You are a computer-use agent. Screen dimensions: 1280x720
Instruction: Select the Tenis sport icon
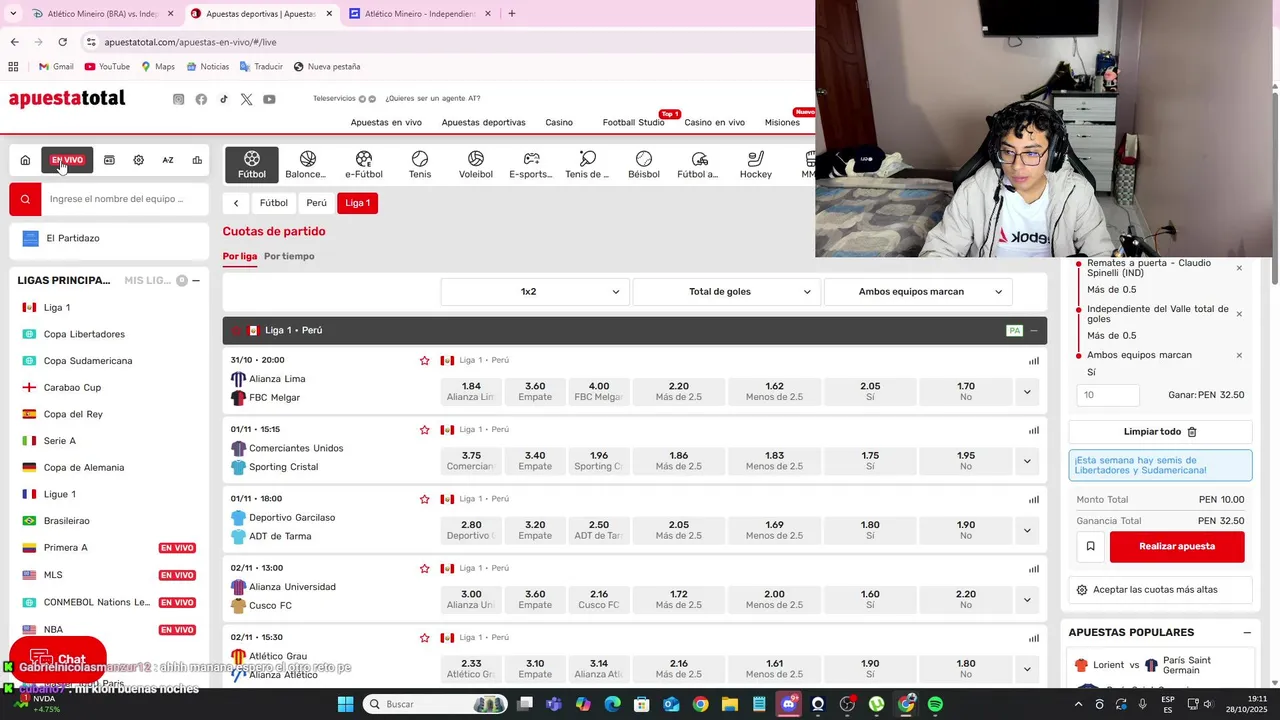pos(420,165)
